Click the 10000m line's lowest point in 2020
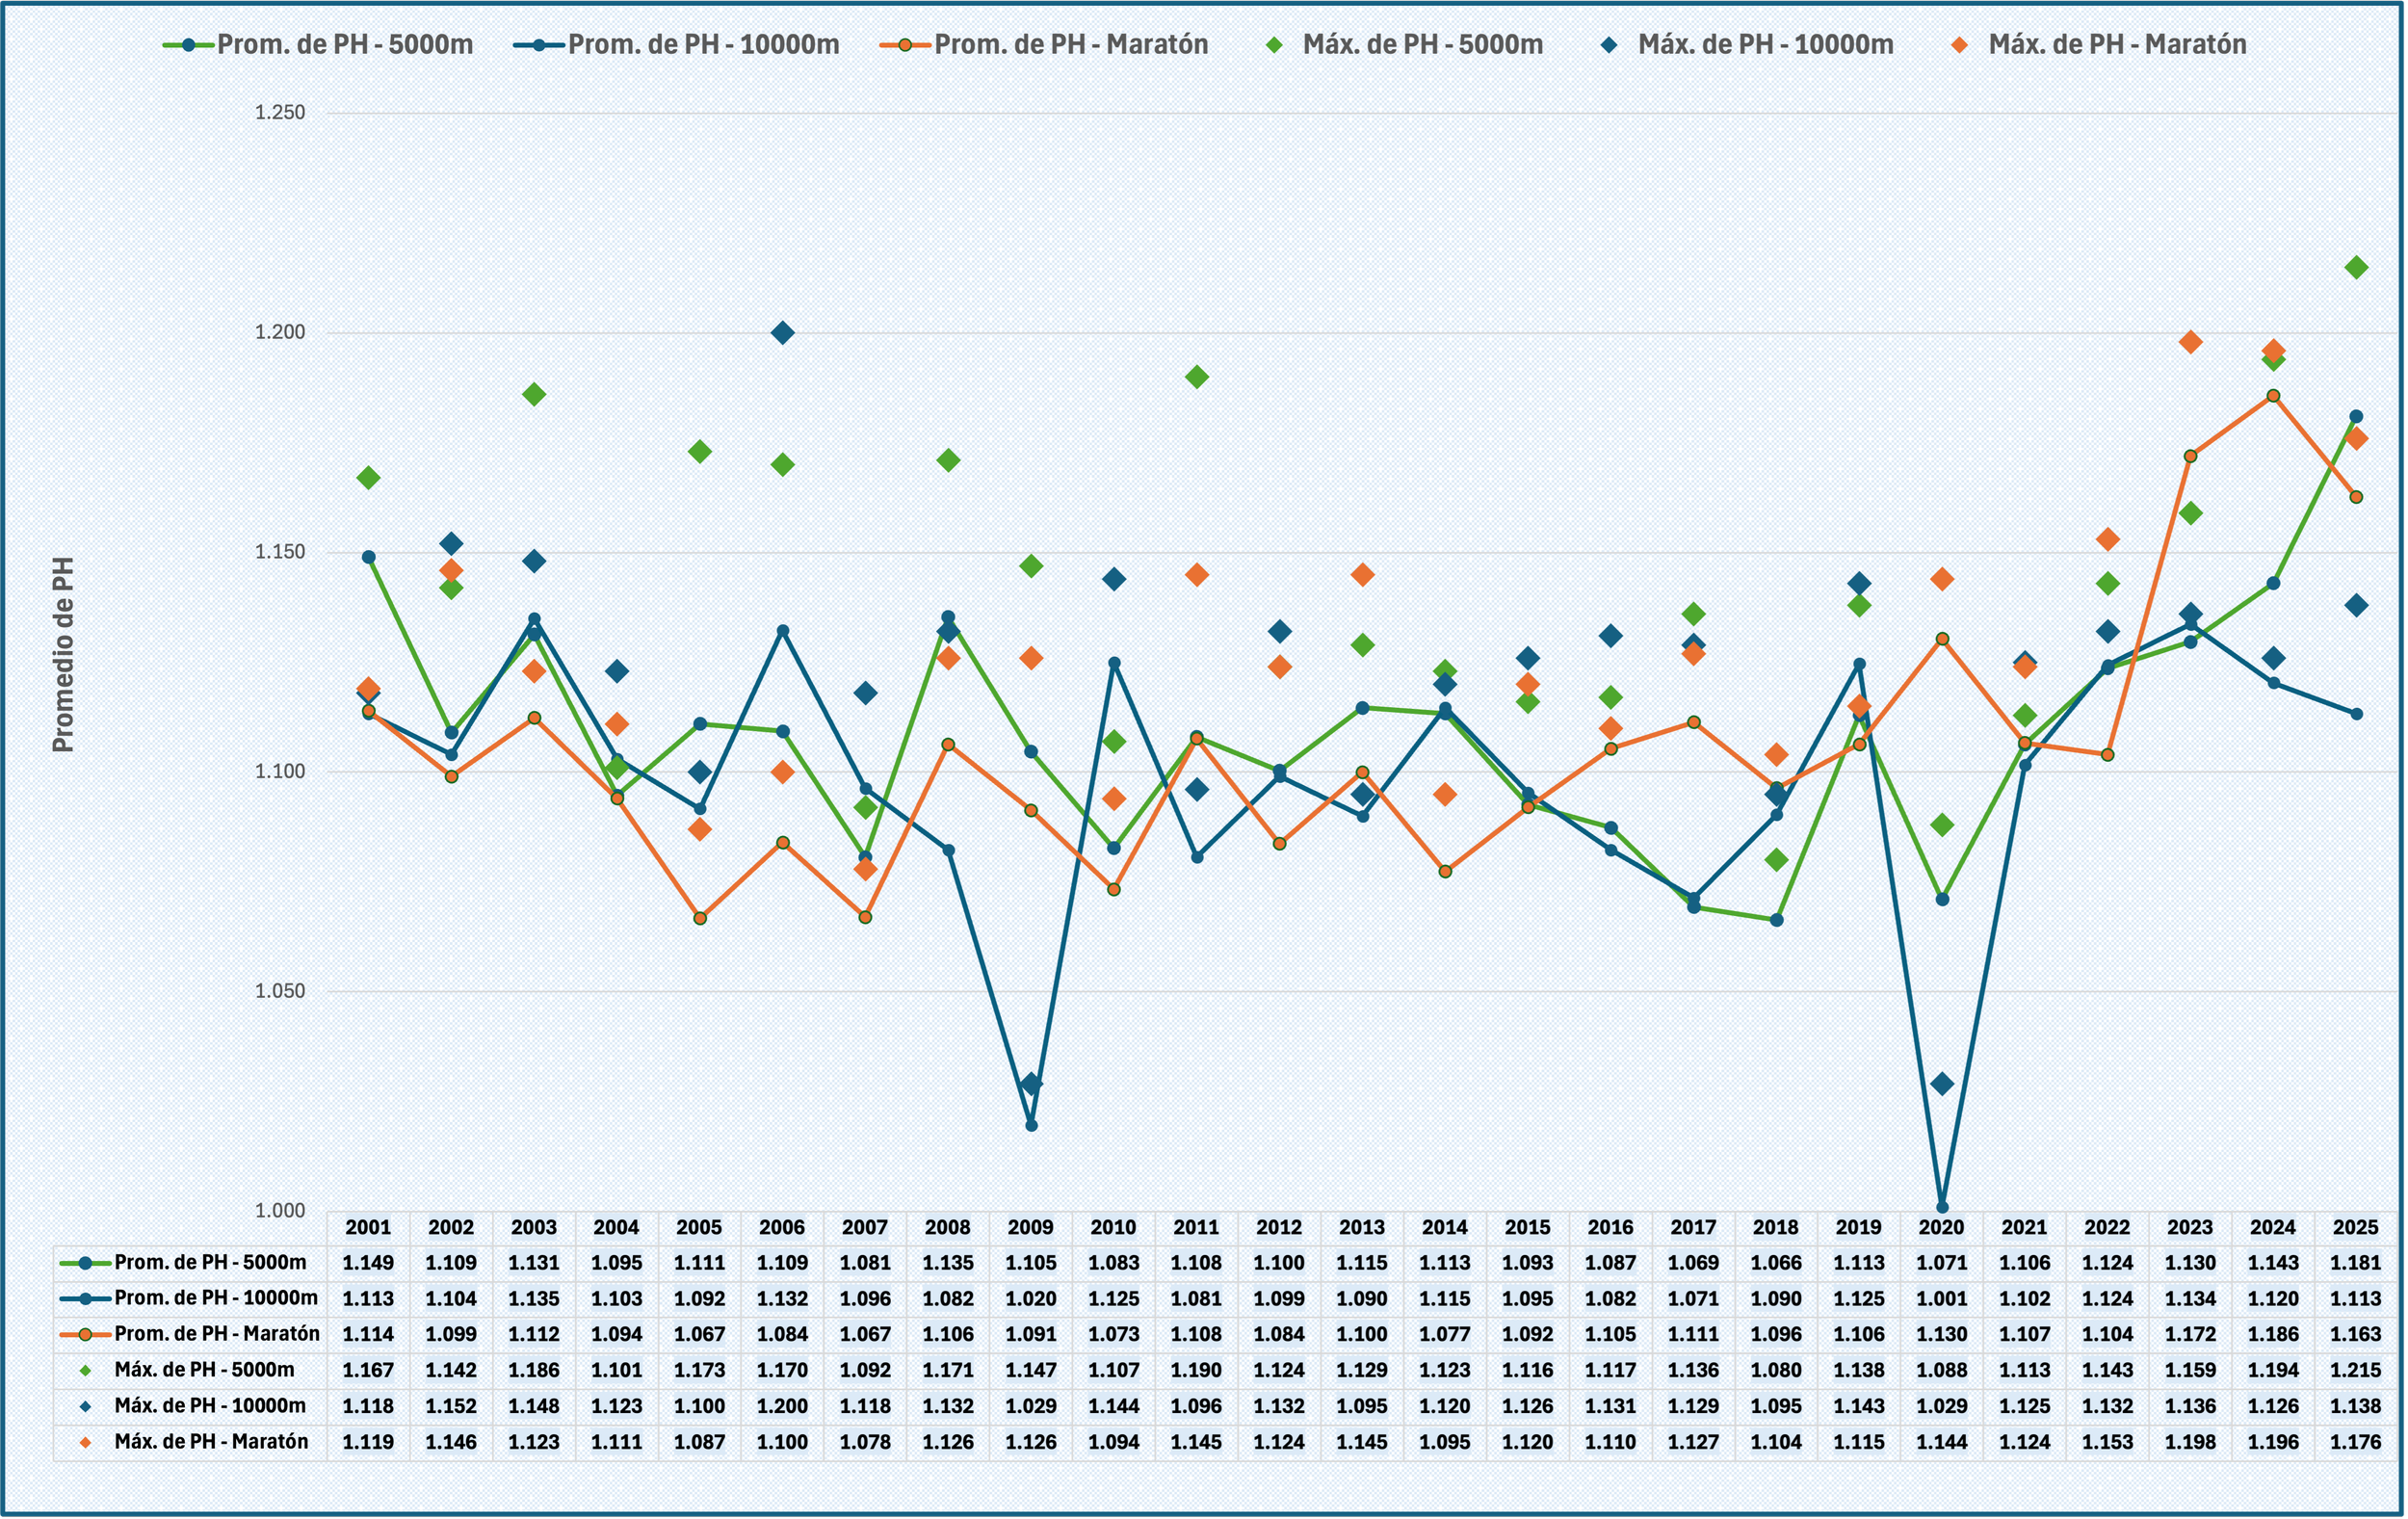This screenshot has height=1519, width=2408. [1942, 1207]
